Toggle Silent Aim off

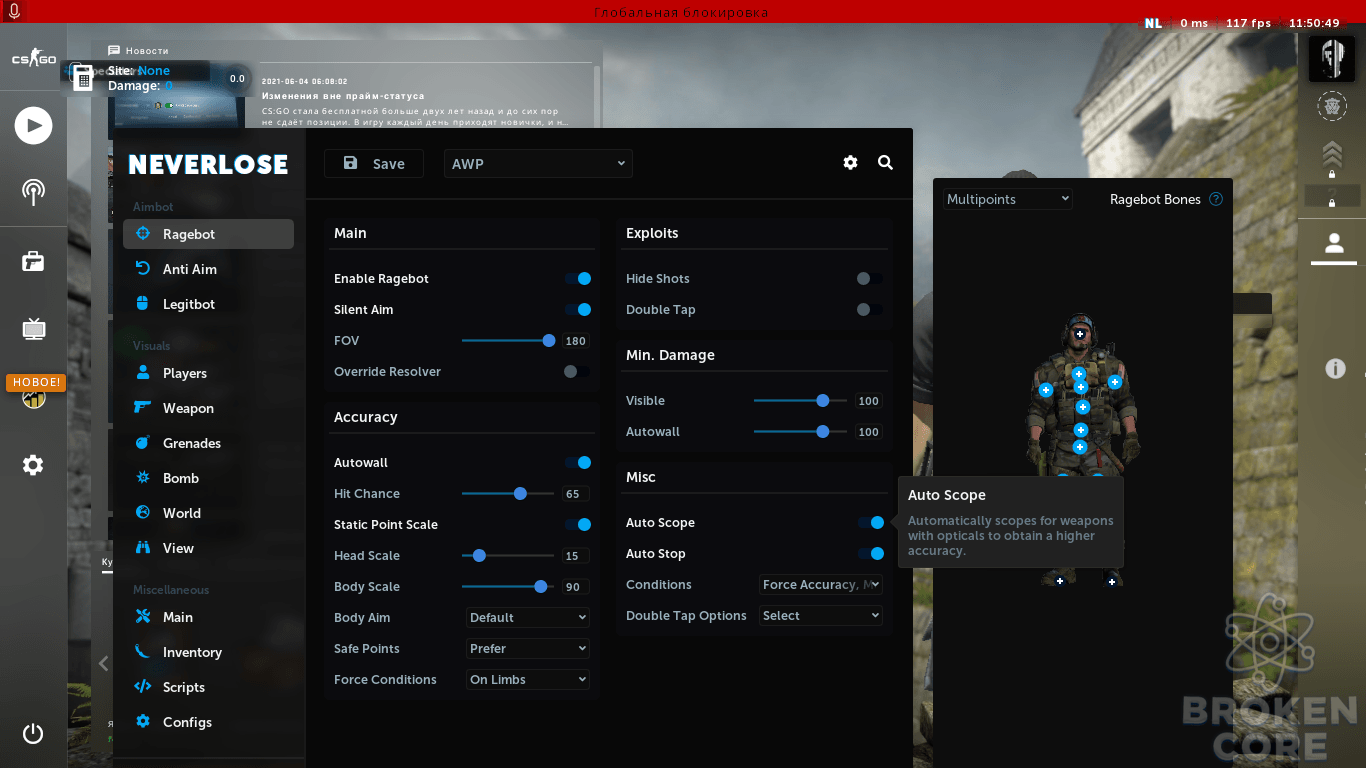(577, 310)
